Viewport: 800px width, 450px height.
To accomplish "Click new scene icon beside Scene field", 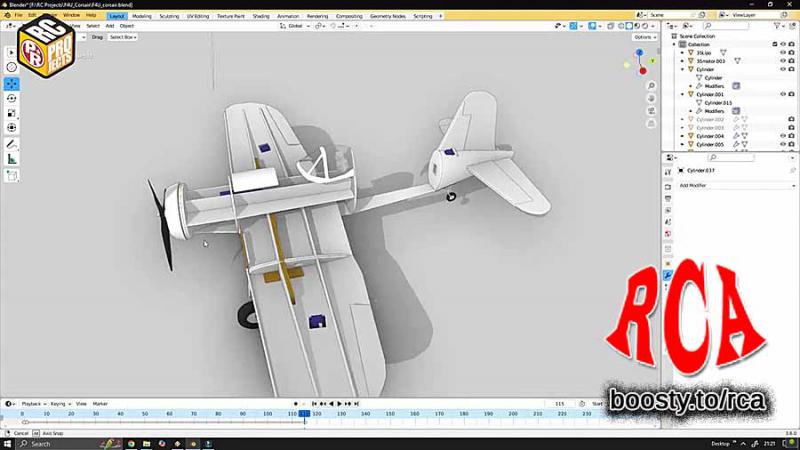I will tap(702, 15).
